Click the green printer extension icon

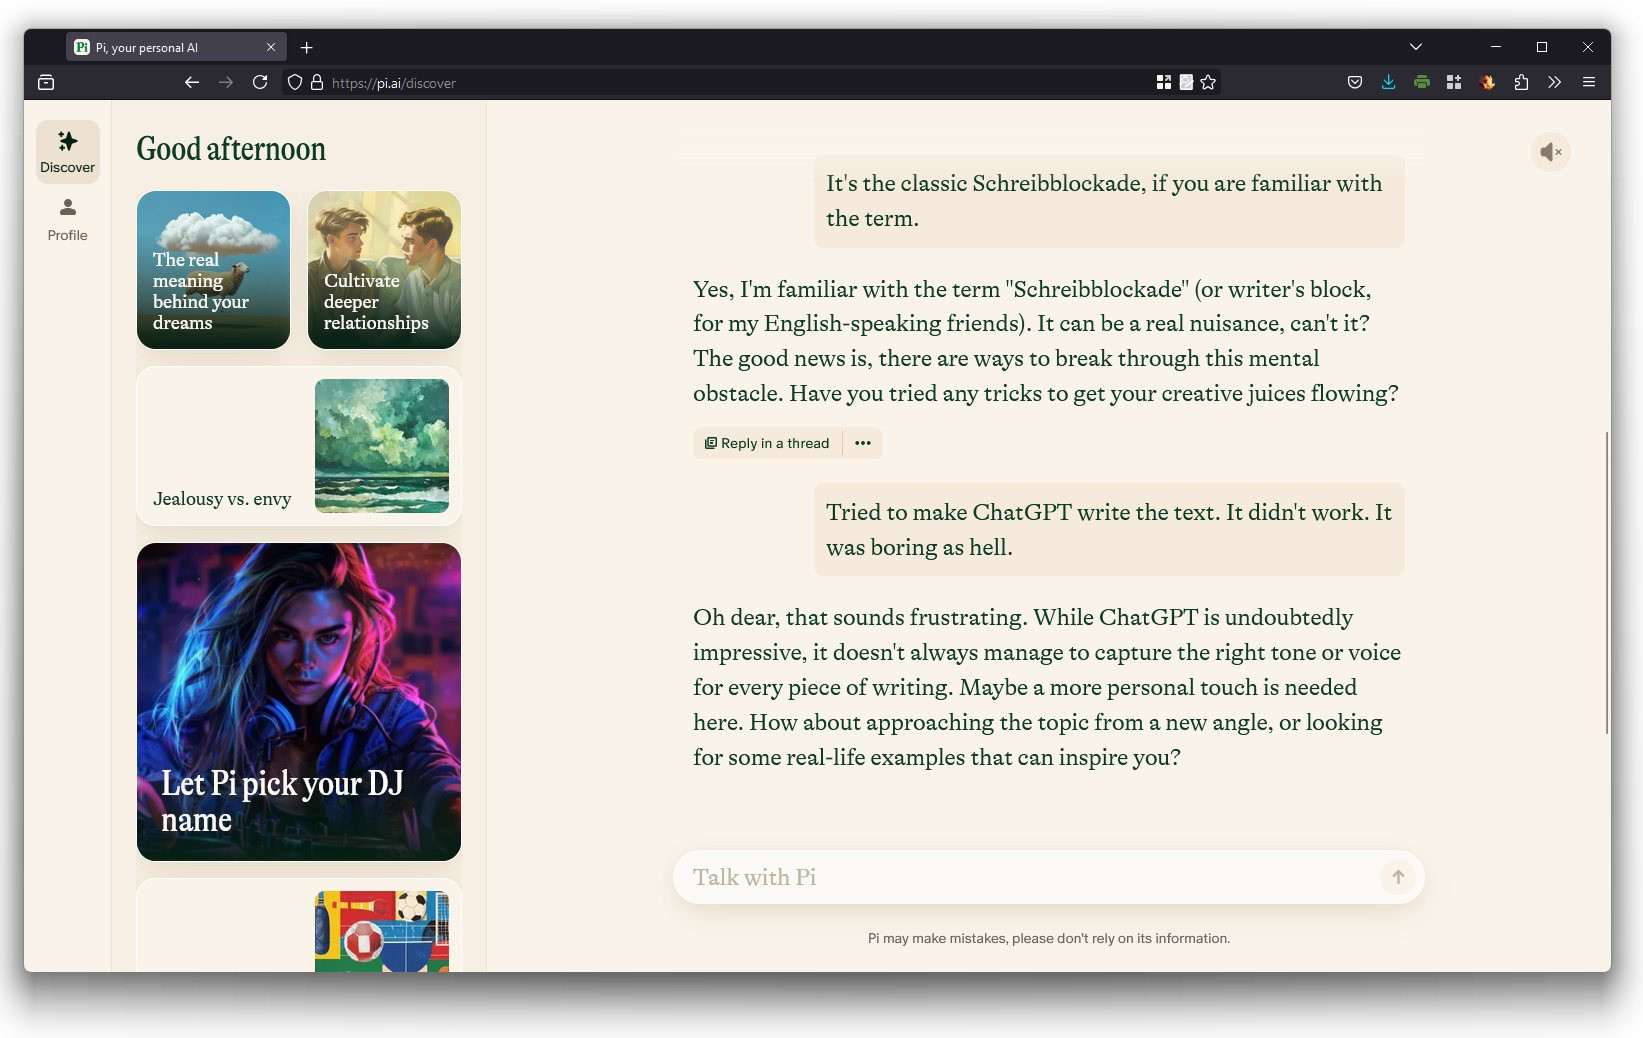click(1421, 83)
